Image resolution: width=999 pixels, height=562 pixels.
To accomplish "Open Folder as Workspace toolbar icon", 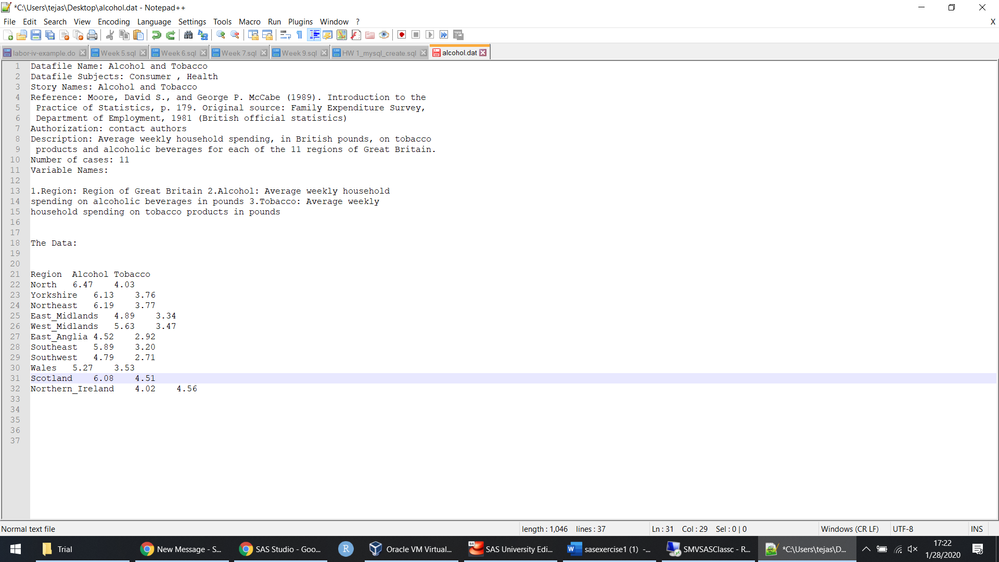I will pyautogui.click(x=370, y=35).
